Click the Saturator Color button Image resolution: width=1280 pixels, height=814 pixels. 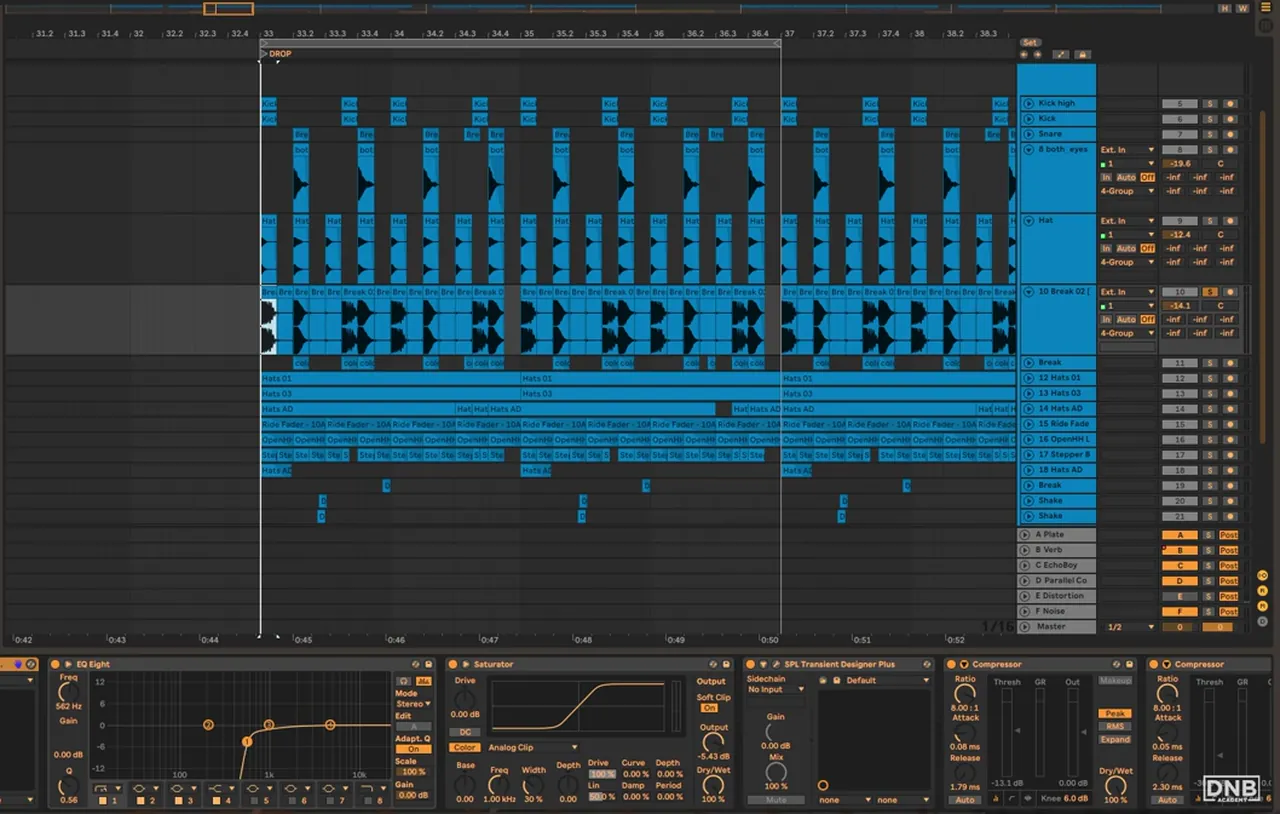pyautogui.click(x=465, y=747)
